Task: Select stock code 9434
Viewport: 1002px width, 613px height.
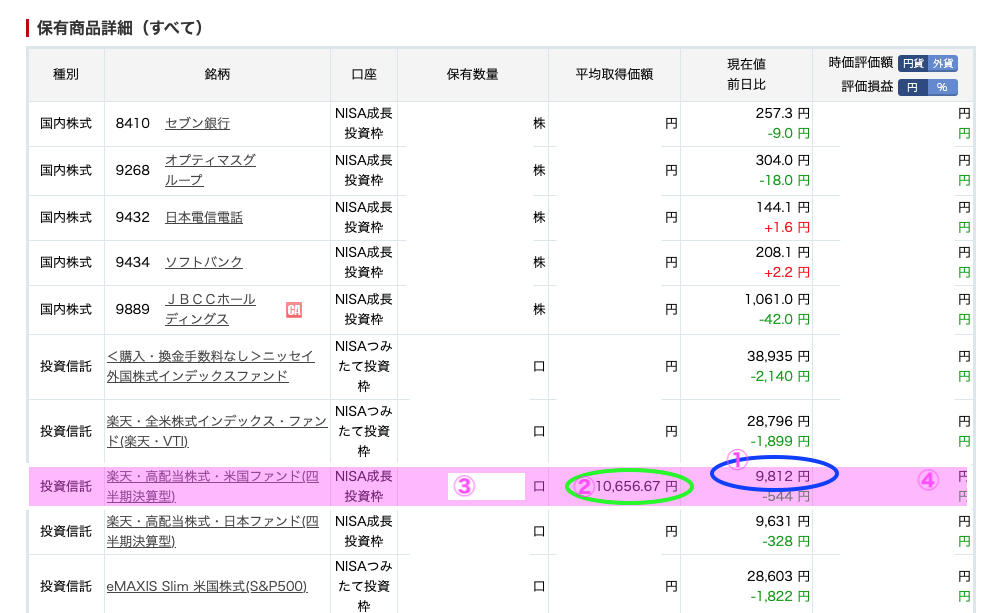Action: click(x=132, y=262)
